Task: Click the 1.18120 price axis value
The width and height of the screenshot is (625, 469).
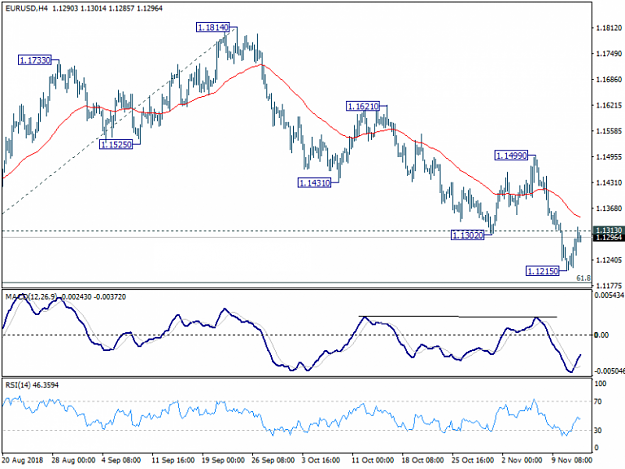Action: [609, 28]
